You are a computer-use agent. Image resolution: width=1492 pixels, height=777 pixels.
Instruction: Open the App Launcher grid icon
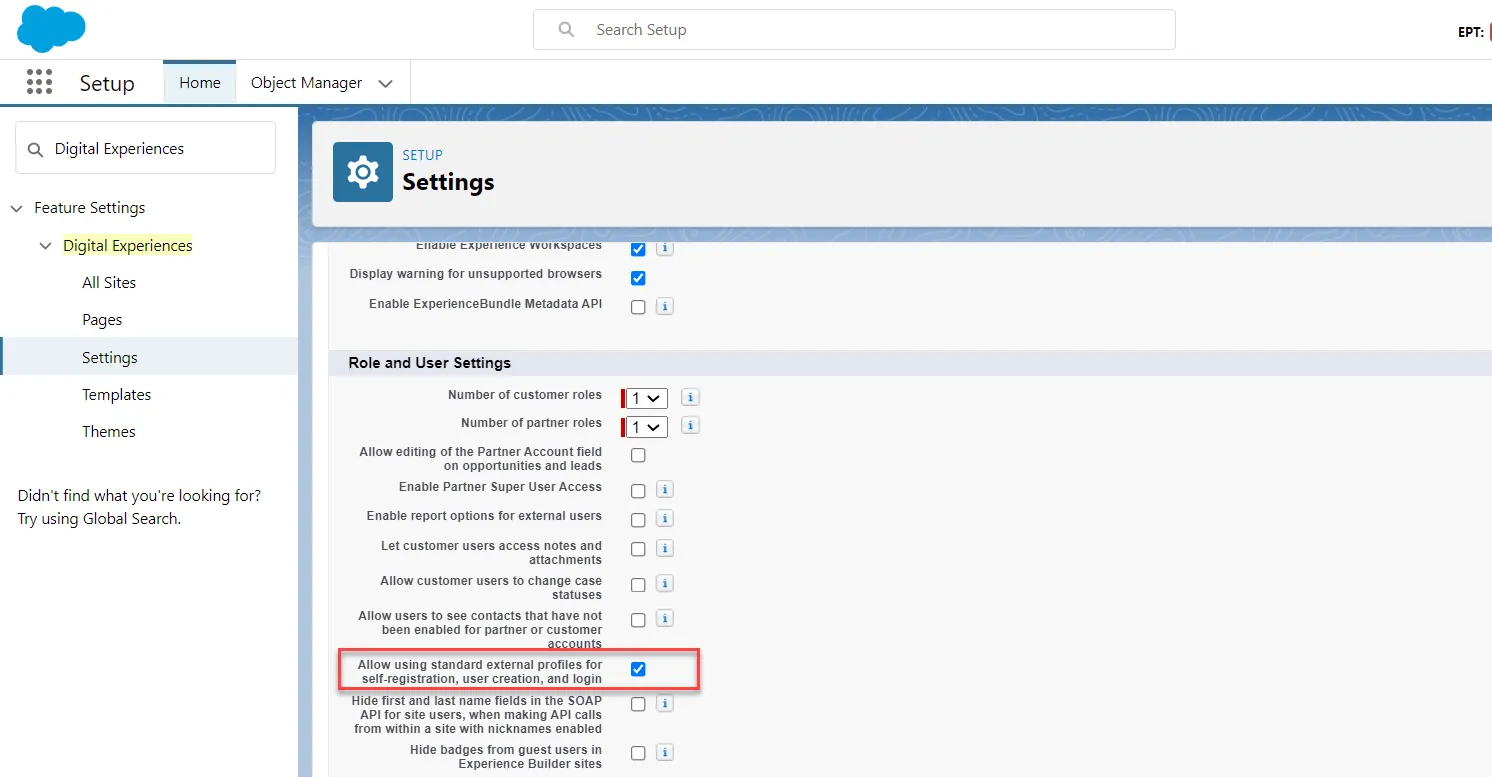pyautogui.click(x=39, y=83)
